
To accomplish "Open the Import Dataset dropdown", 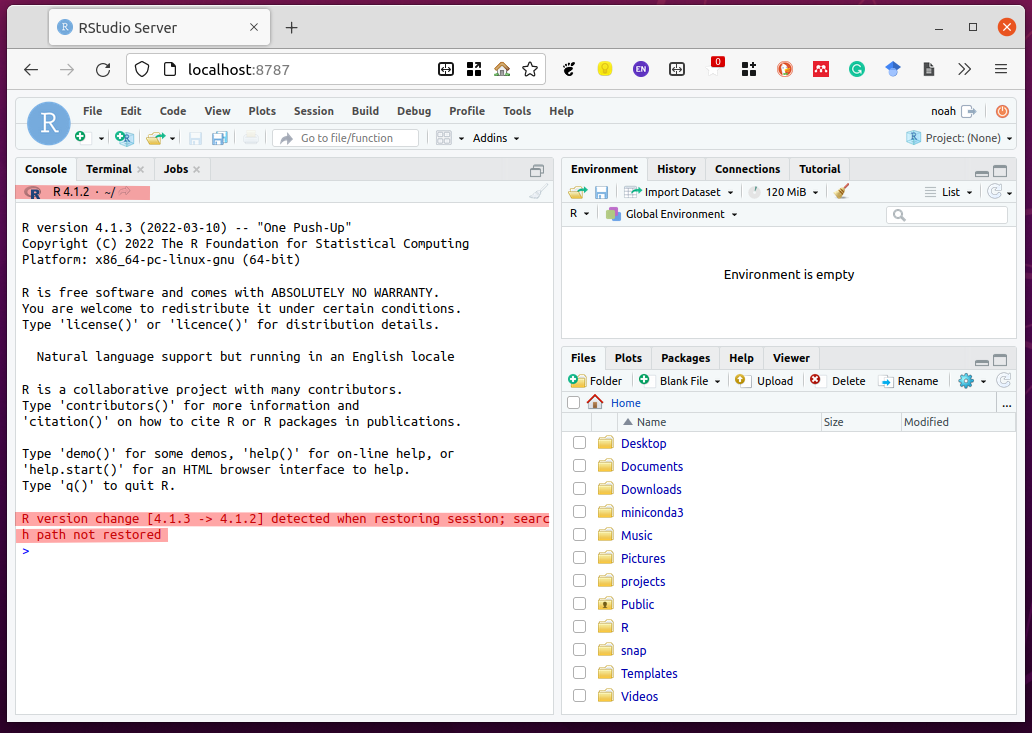I will coord(679,192).
